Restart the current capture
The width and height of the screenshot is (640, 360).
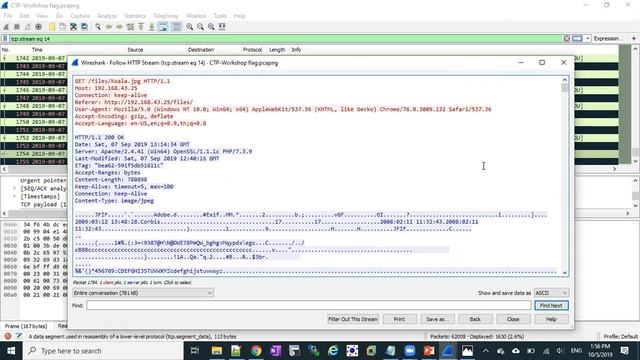(27, 27)
